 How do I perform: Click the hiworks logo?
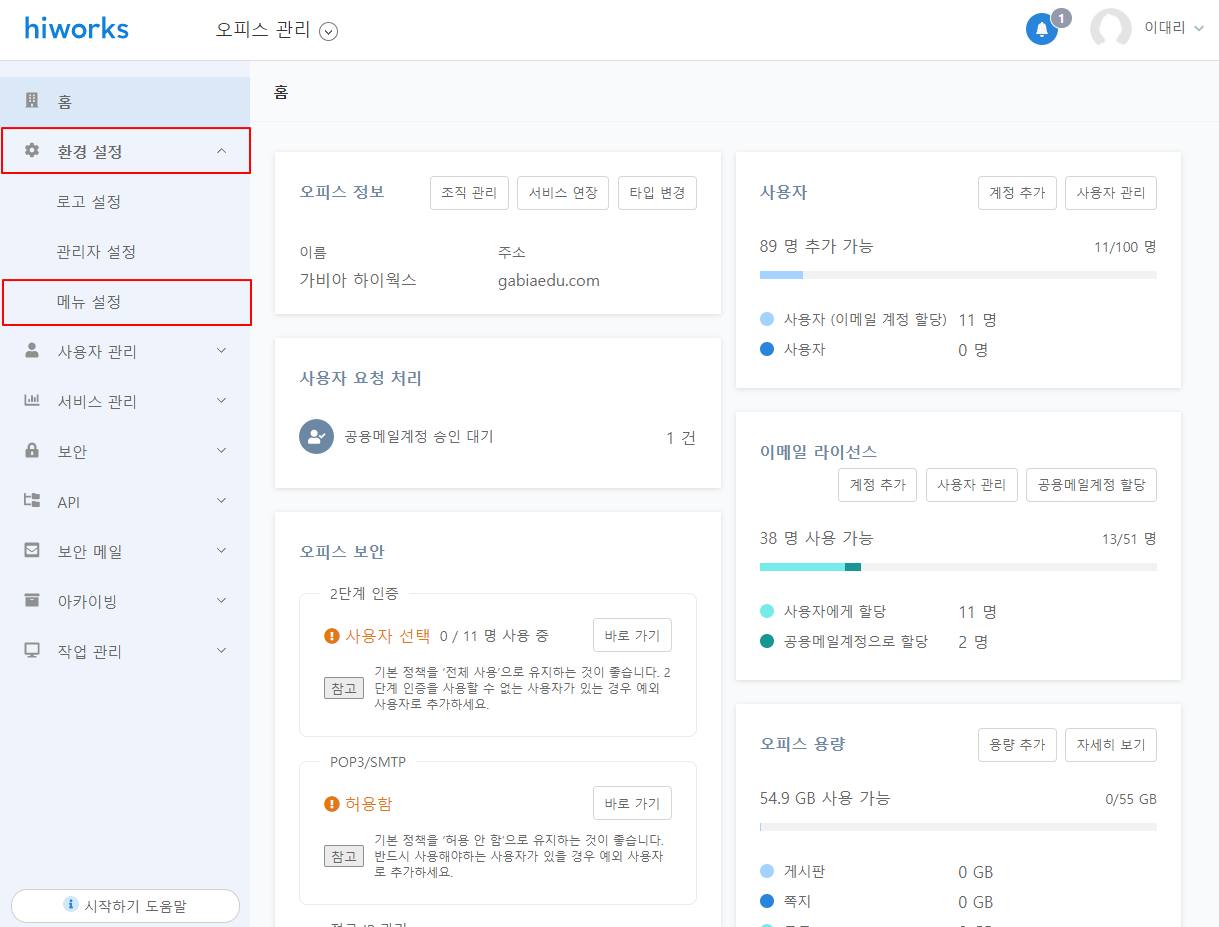pyautogui.click(x=77, y=28)
